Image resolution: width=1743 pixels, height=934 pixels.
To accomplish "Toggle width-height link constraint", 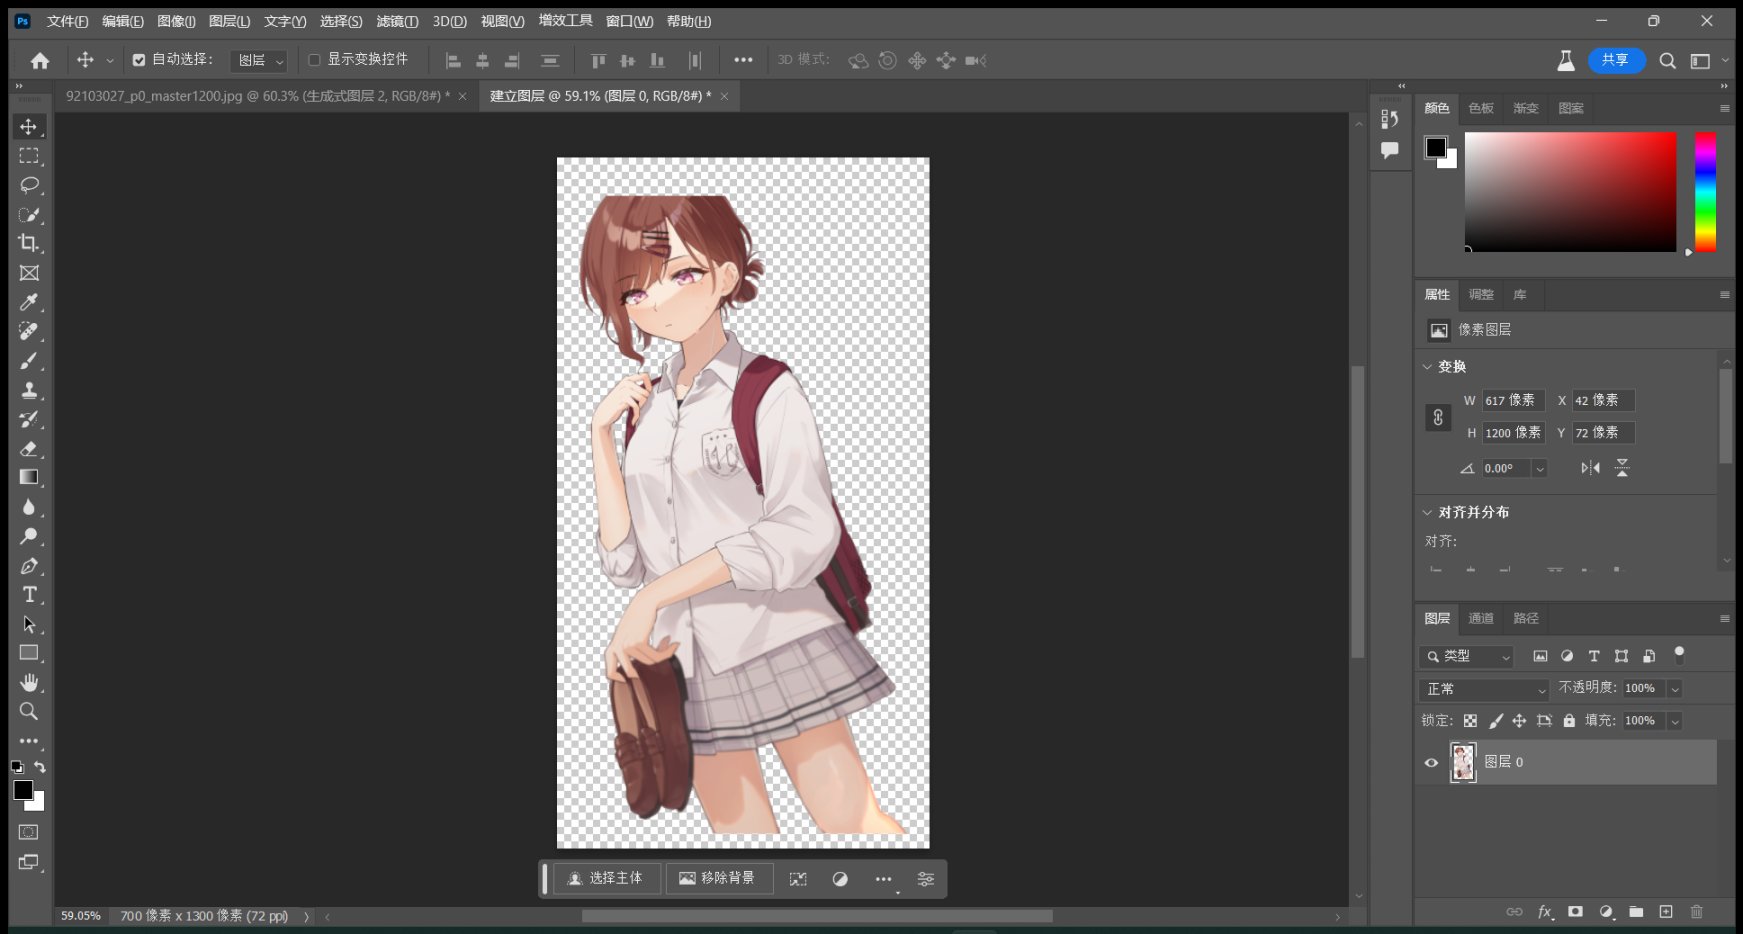I will (x=1438, y=417).
